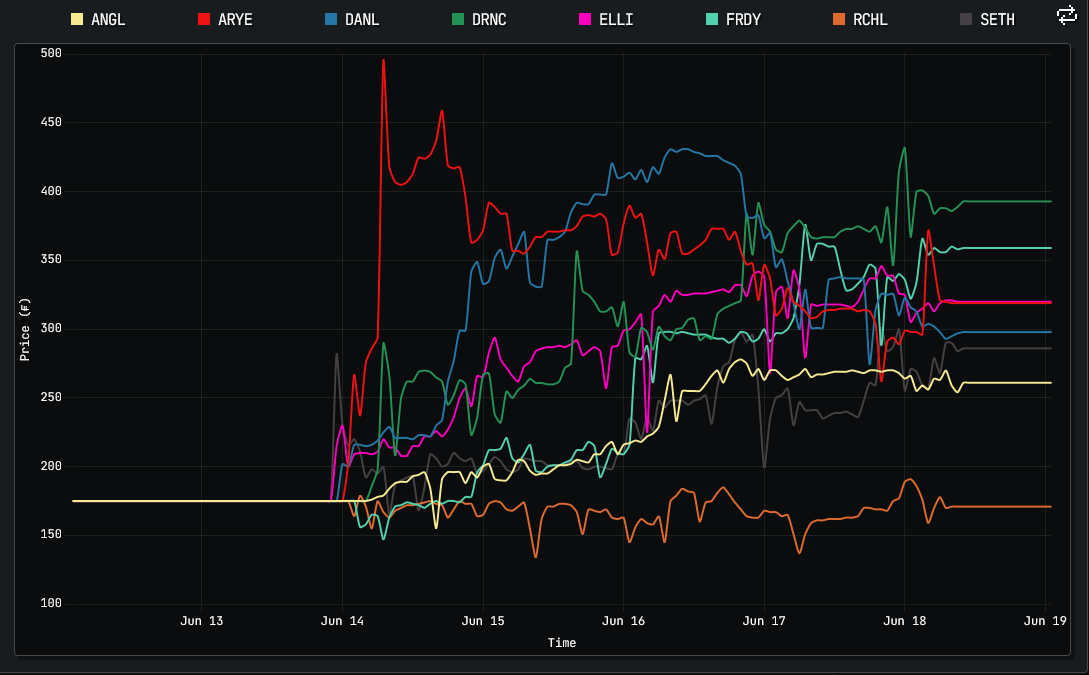This screenshot has height=675, width=1089.
Task: Click the '350' y-axis tick label
Action: [51, 260]
